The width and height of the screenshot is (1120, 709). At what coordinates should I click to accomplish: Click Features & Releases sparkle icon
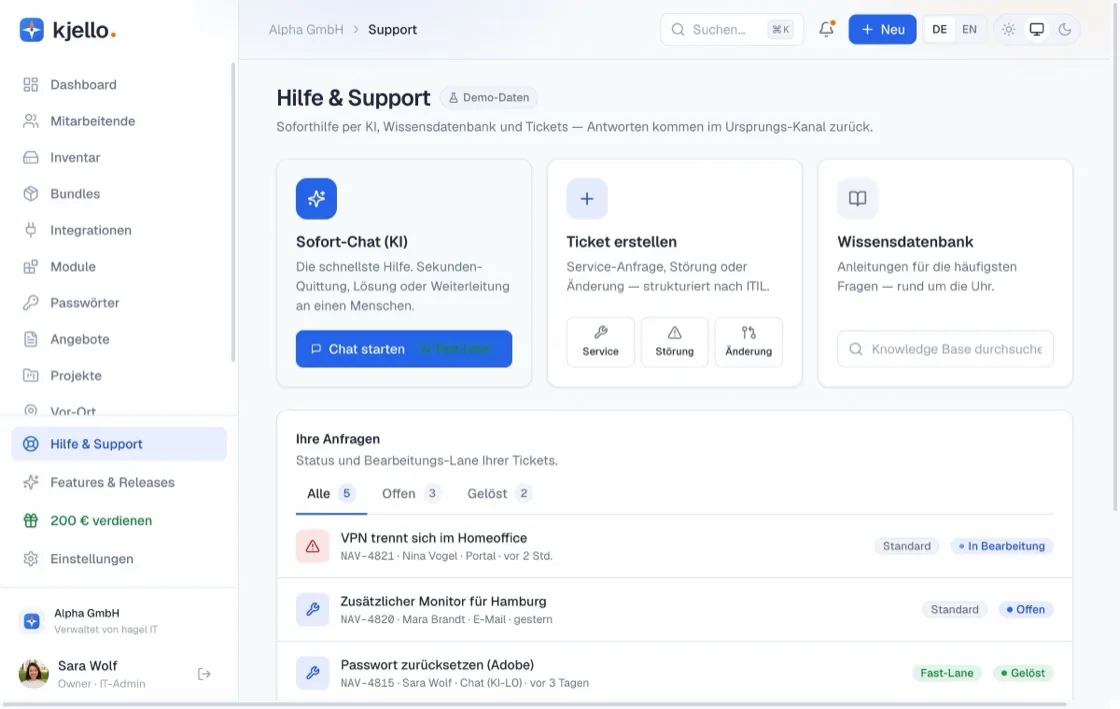[x=31, y=483]
